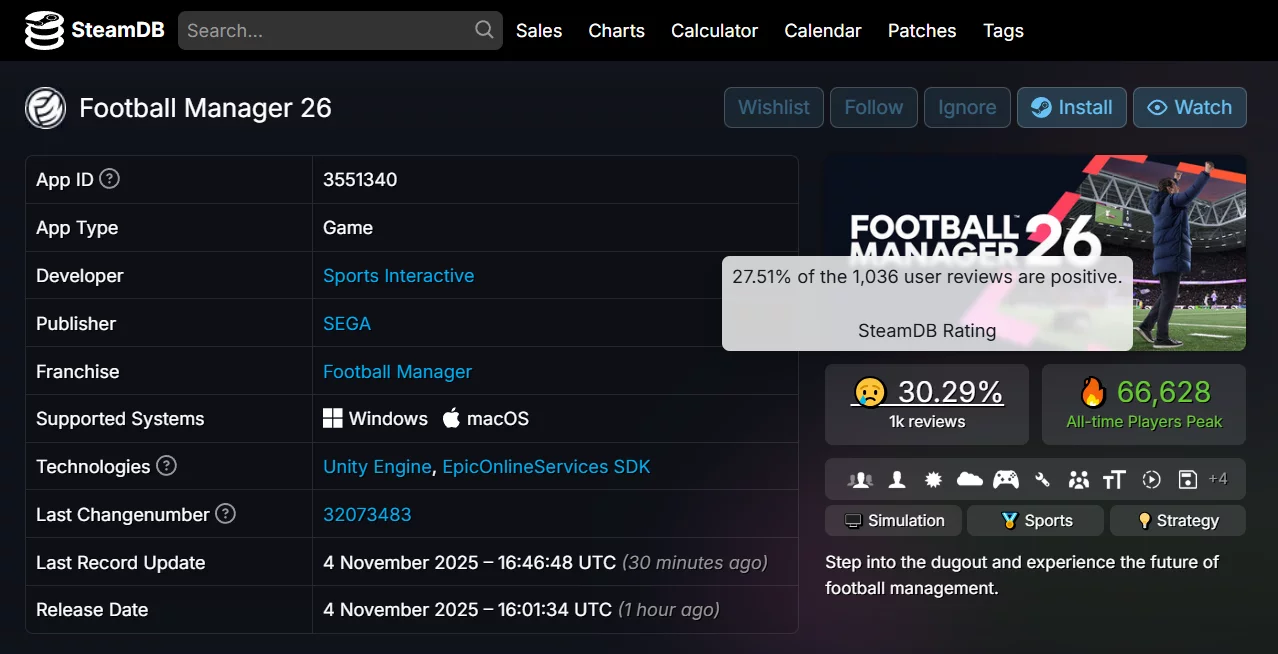This screenshot has width=1278, height=654.
Task: Toggle Wishlist for Football Manager 26
Action: (x=773, y=108)
